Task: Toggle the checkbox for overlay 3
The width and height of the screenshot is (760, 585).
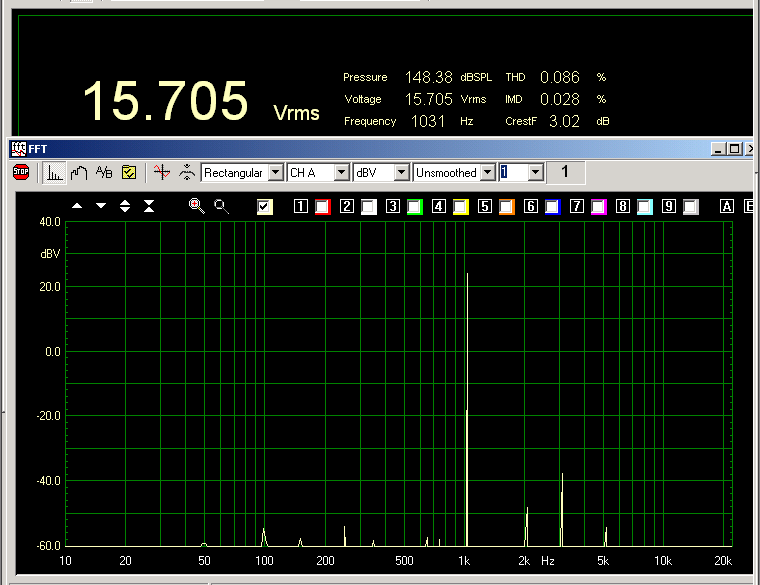Action: [x=413, y=207]
